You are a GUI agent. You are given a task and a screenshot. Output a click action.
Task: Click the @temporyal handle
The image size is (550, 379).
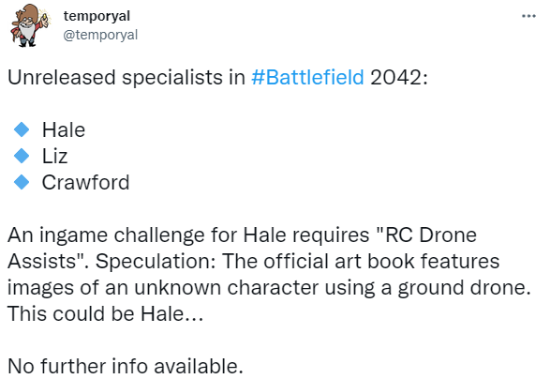[x=100, y=35]
